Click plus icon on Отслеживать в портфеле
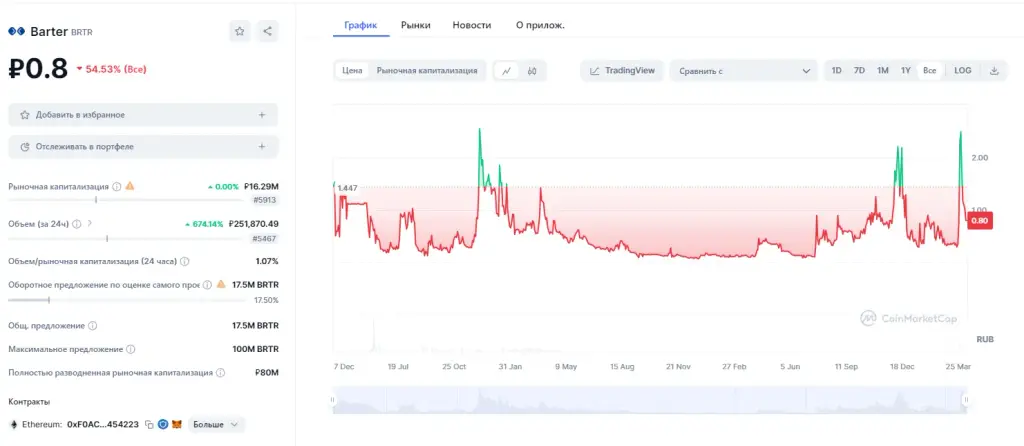Screen dimensions: 1024x446 click(x=262, y=147)
